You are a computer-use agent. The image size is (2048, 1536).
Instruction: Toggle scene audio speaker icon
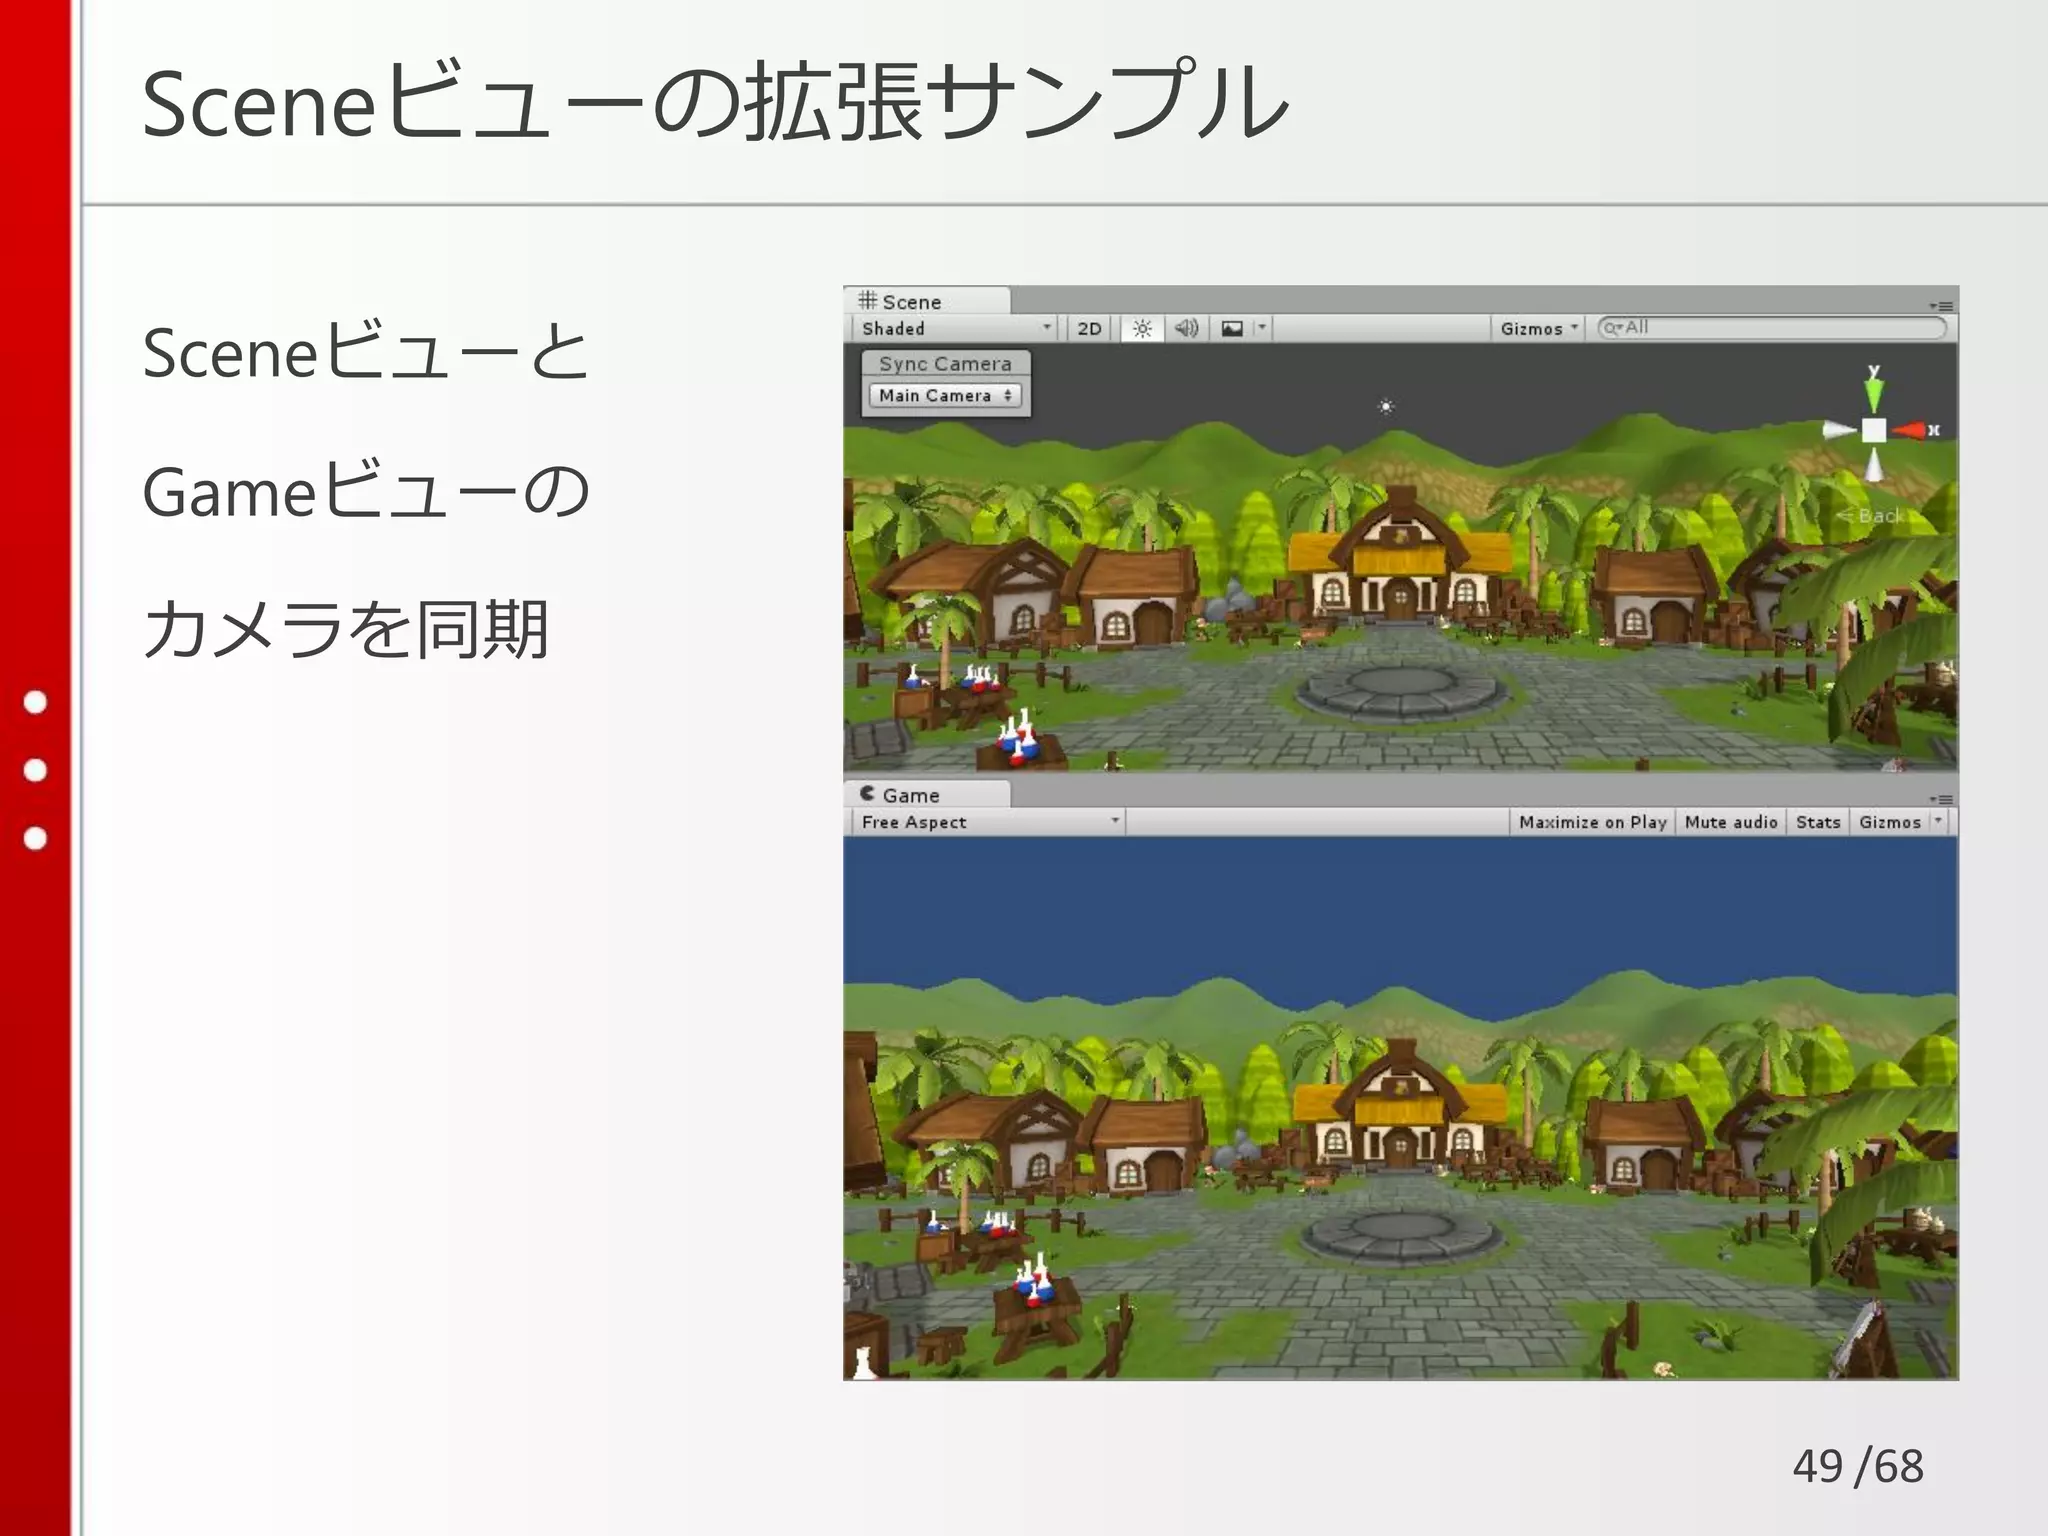pos(1187,328)
